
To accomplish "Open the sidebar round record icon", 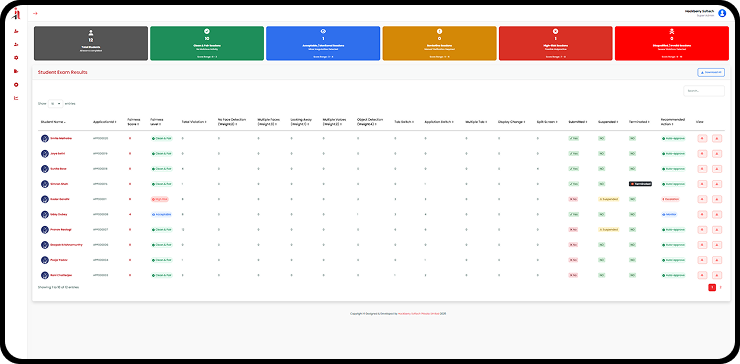I will pos(16,85).
